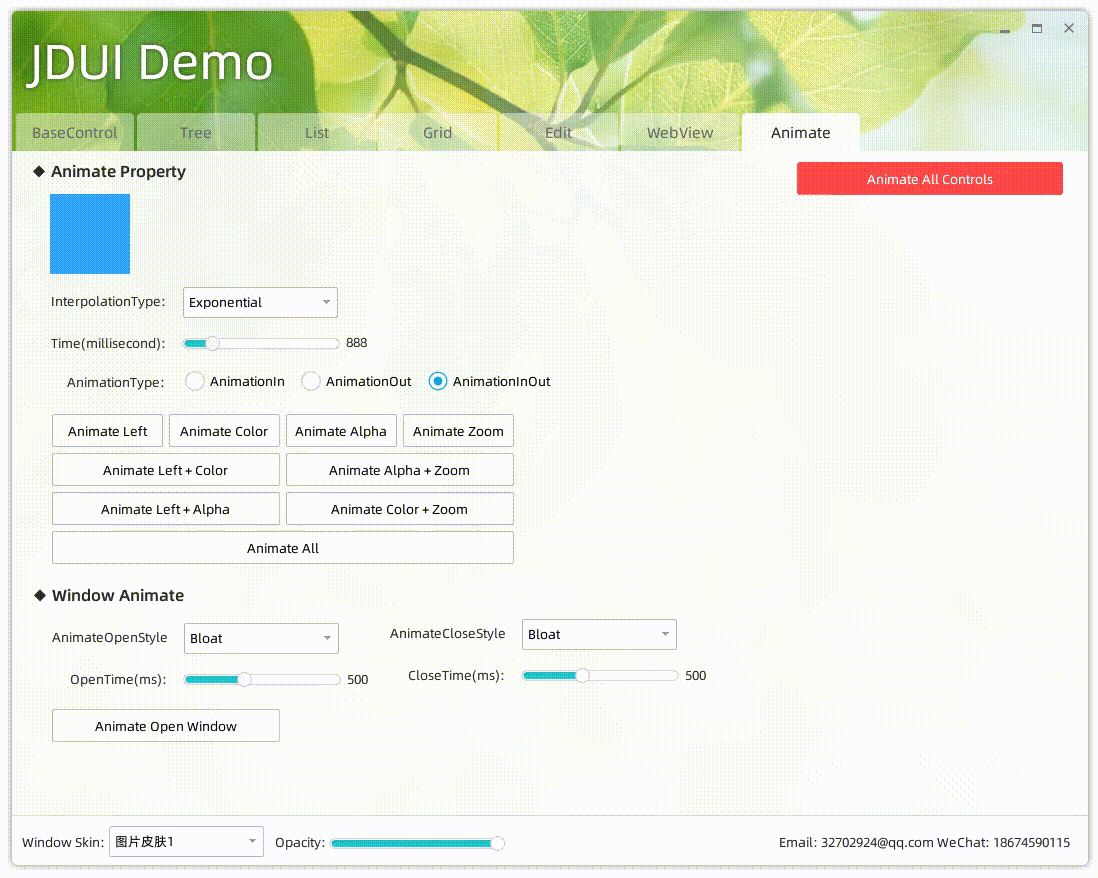Click the Animate Color + Zoom button
This screenshot has width=1098, height=878.
click(399, 508)
